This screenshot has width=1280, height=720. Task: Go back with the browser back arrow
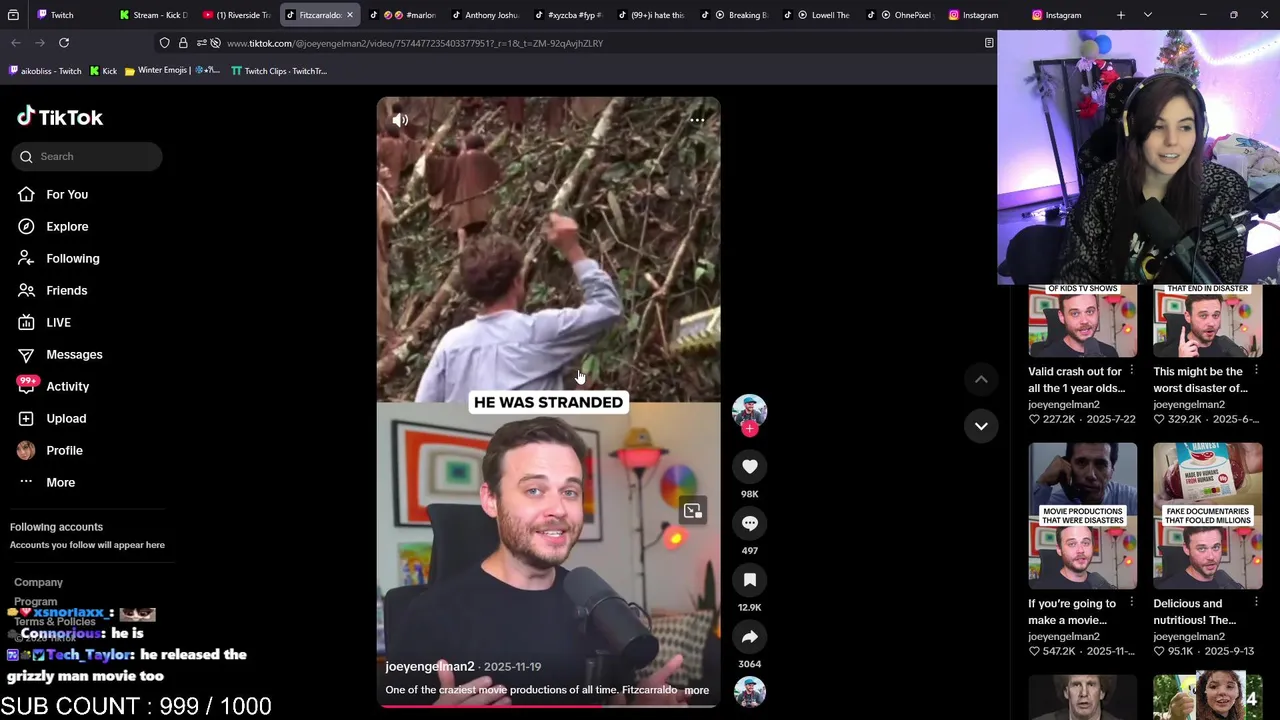tap(16, 43)
